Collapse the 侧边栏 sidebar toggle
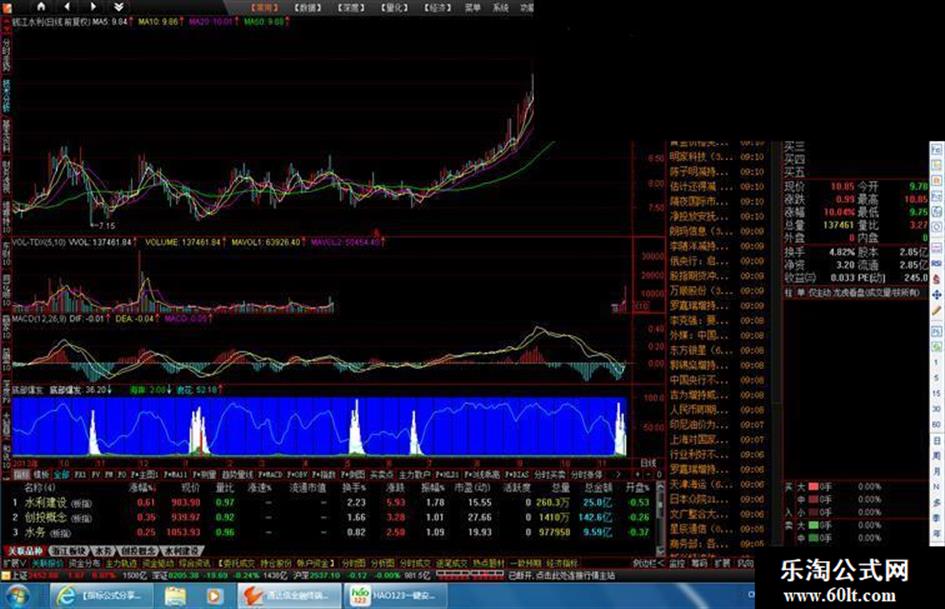The height and width of the screenshot is (609, 945). (x=648, y=563)
